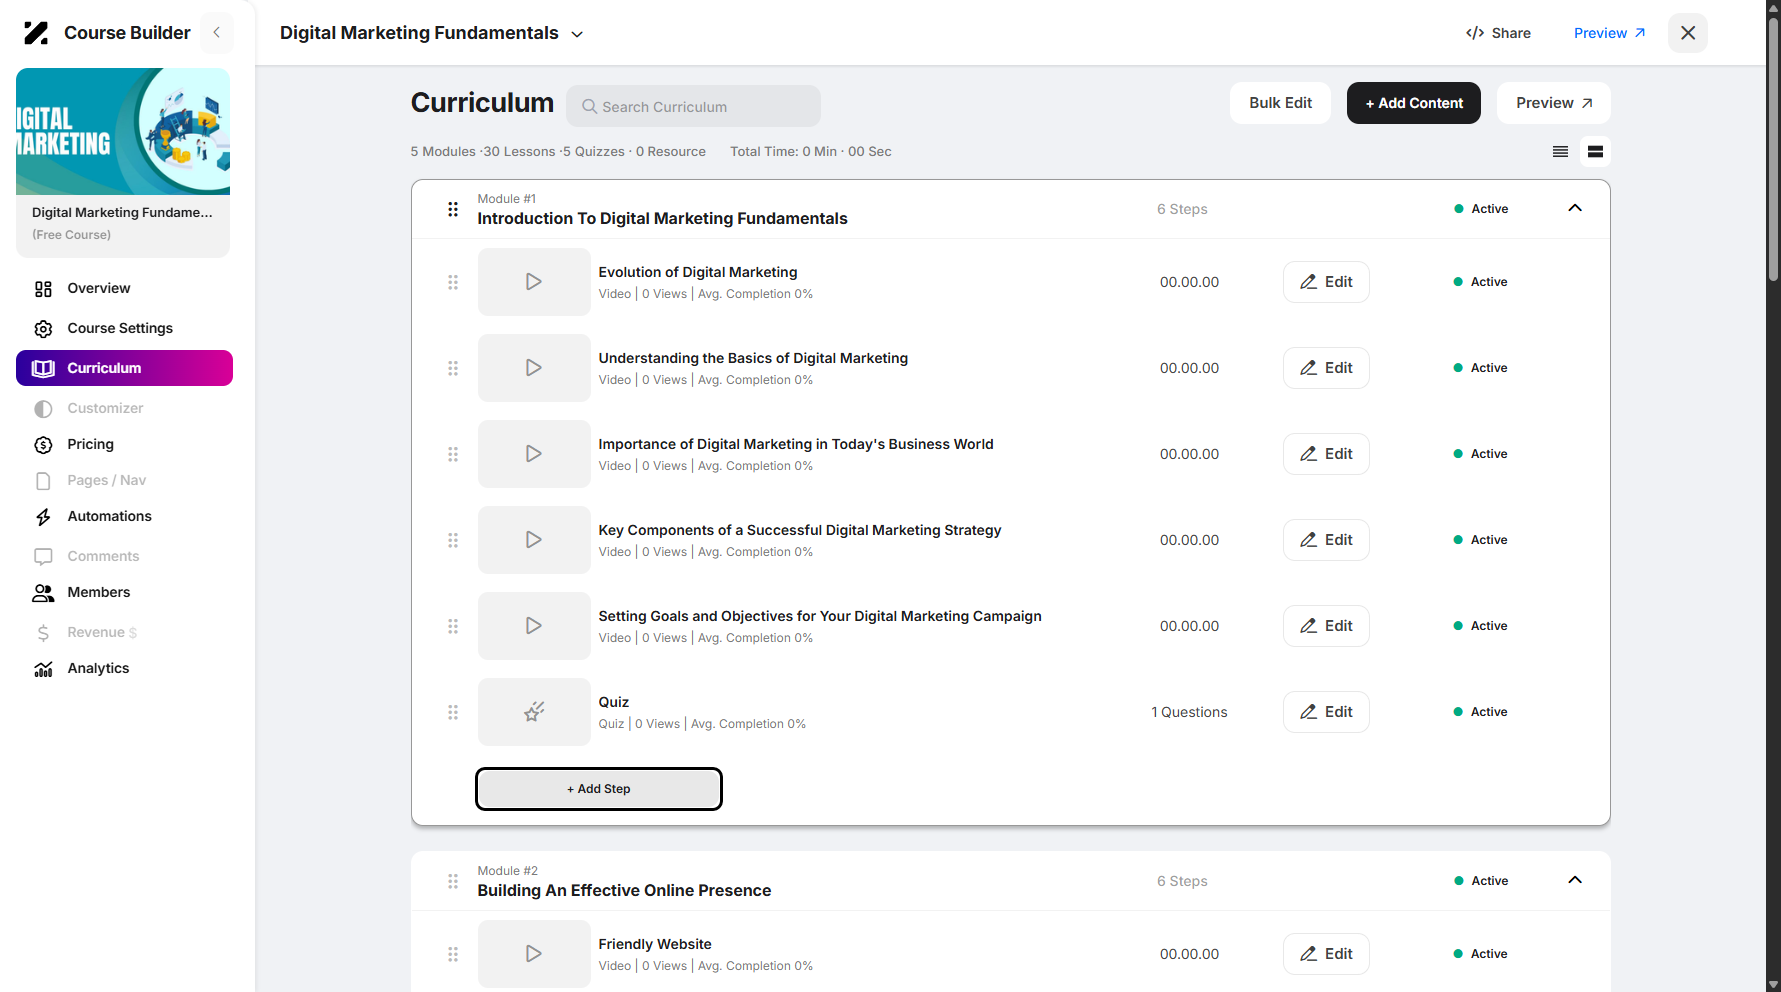Viewport: 1781px width, 992px height.
Task: Click the quiz thumbnail icon in Module #1
Action: 534,712
